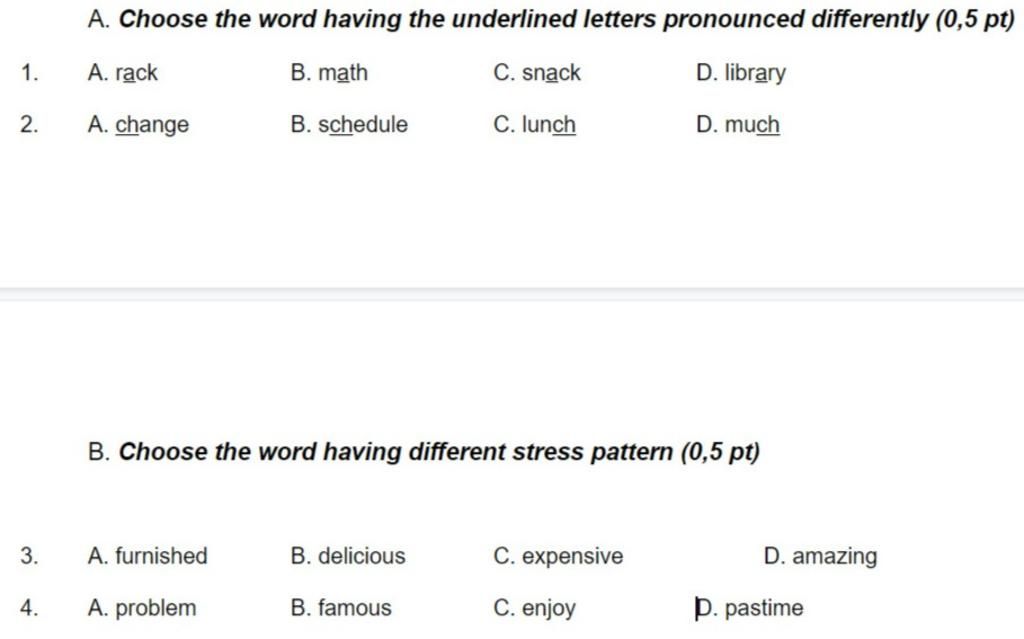Choose option C. enjoy
The height and width of the screenshot is (639, 1024).
[x=535, y=608]
